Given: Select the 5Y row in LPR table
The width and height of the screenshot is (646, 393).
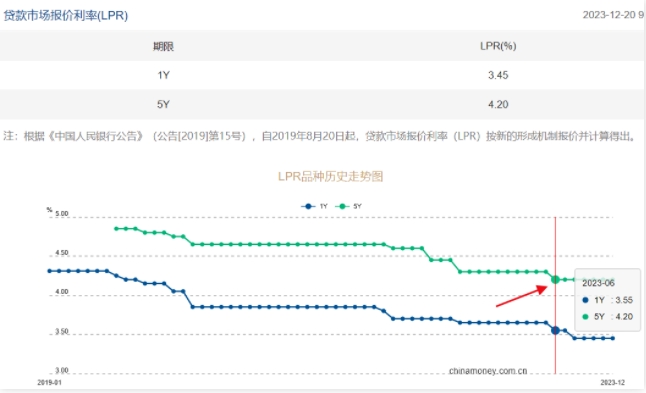Looking at the screenshot, I should click(322, 105).
